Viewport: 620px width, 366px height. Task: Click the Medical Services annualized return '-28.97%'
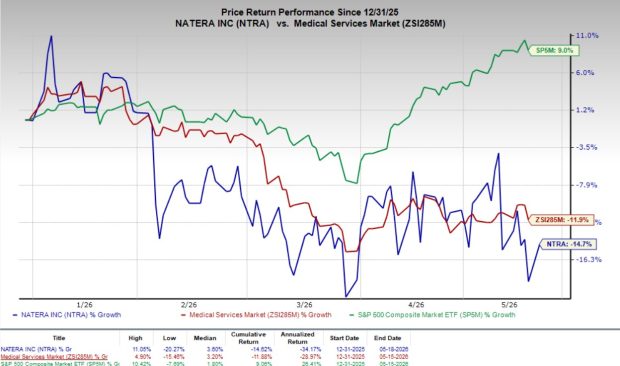coord(310,357)
